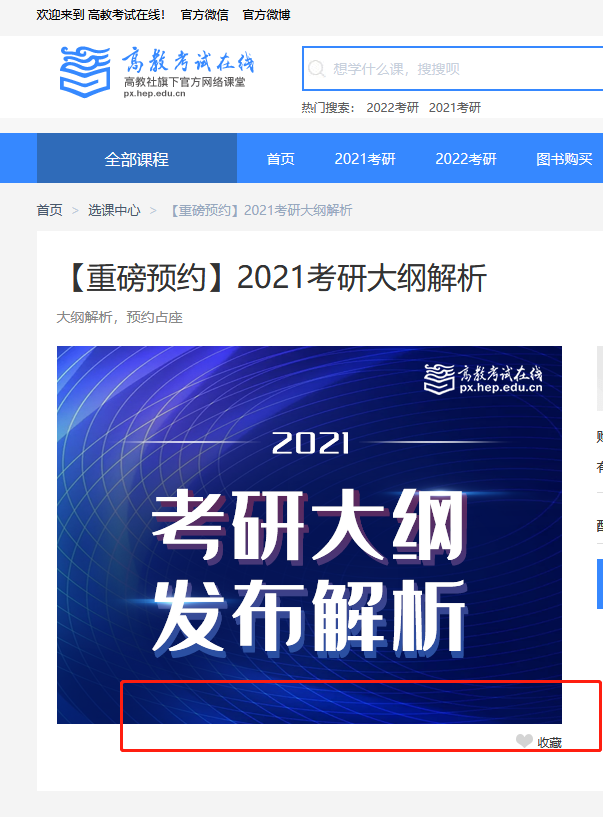Click 首页 in the breadcrumb

pos(50,210)
